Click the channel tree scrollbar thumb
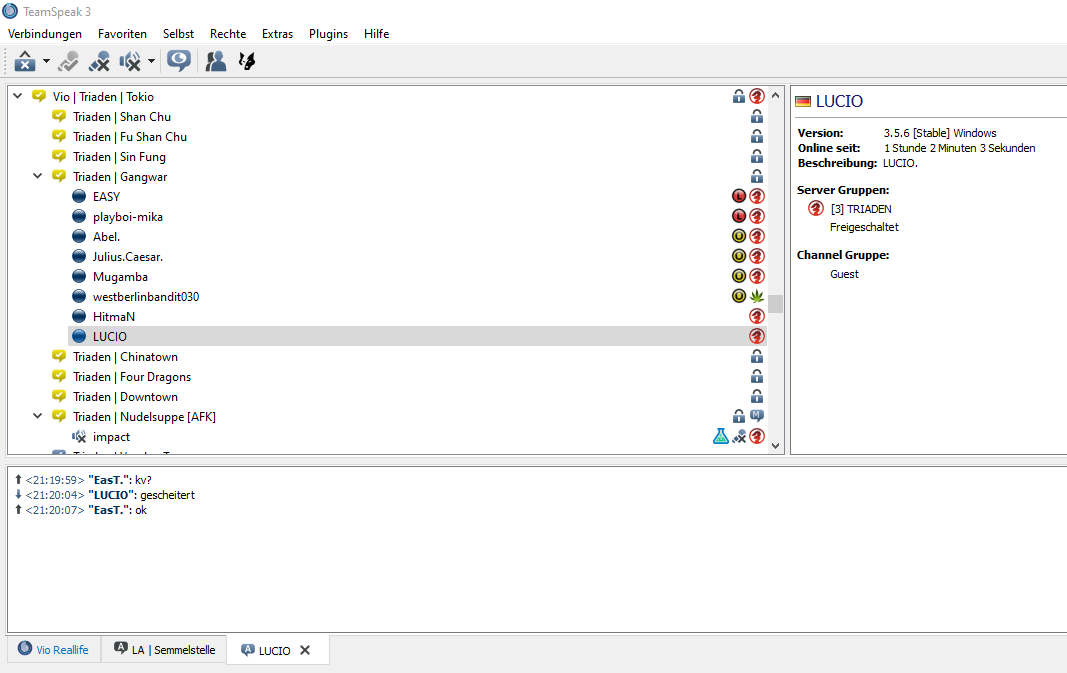This screenshot has height=673, width=1067. [x=775, y=303]
